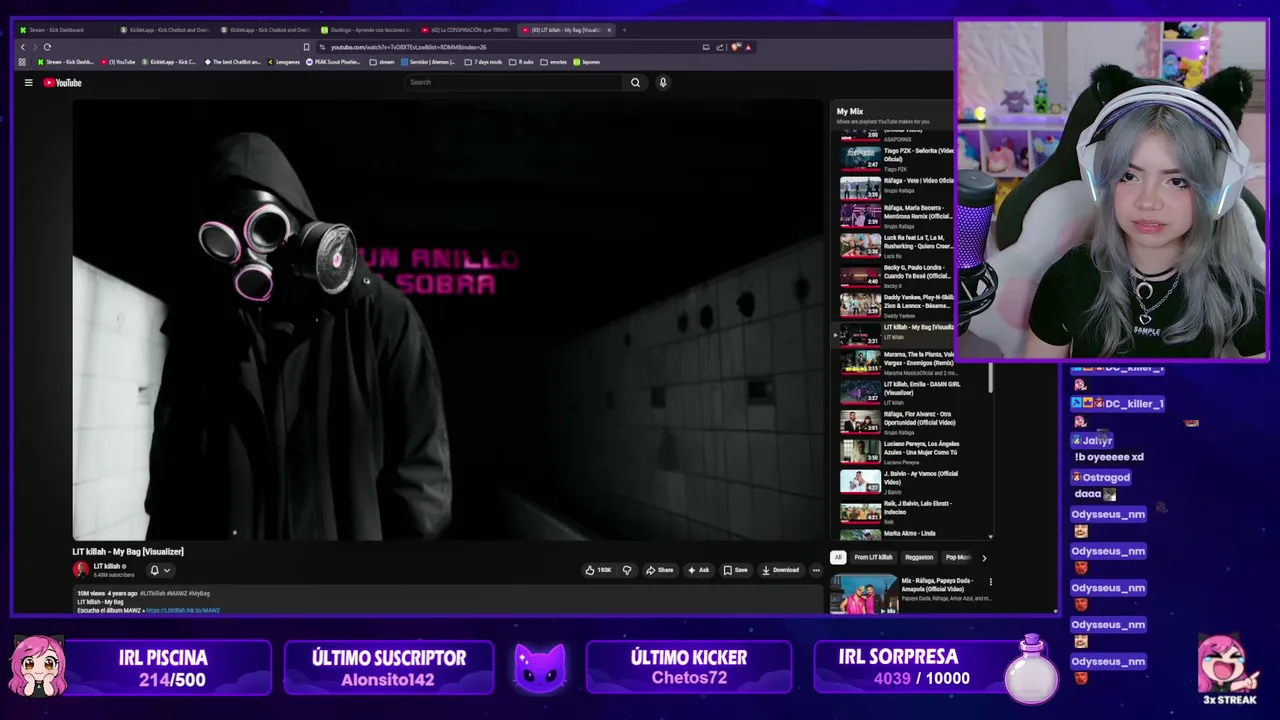Click the My Mix playlist scrollbar

tap(991, 377)
